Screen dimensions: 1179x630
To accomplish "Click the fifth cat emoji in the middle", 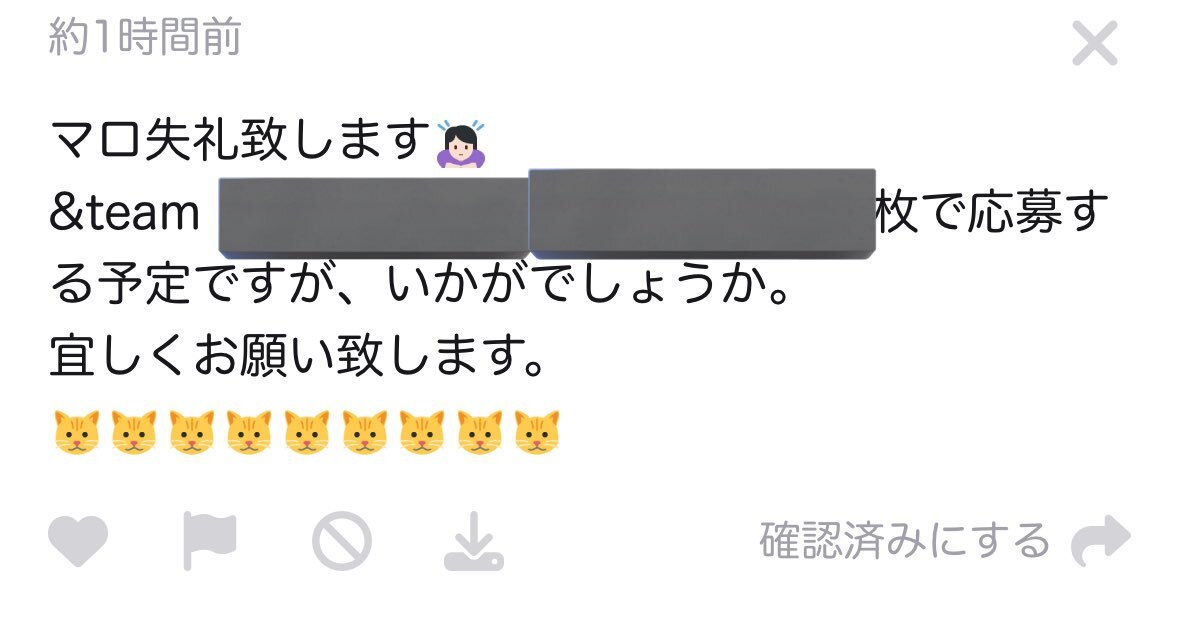I will click(x=307, y=432).
